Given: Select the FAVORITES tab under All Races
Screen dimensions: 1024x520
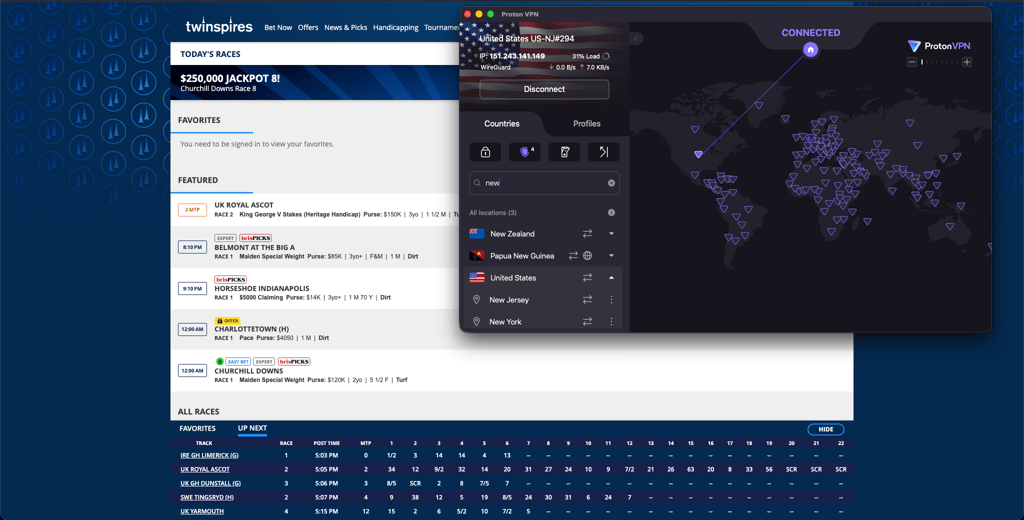Looking at the screenshot, I should pyautogui.click(x=197, y=429).
